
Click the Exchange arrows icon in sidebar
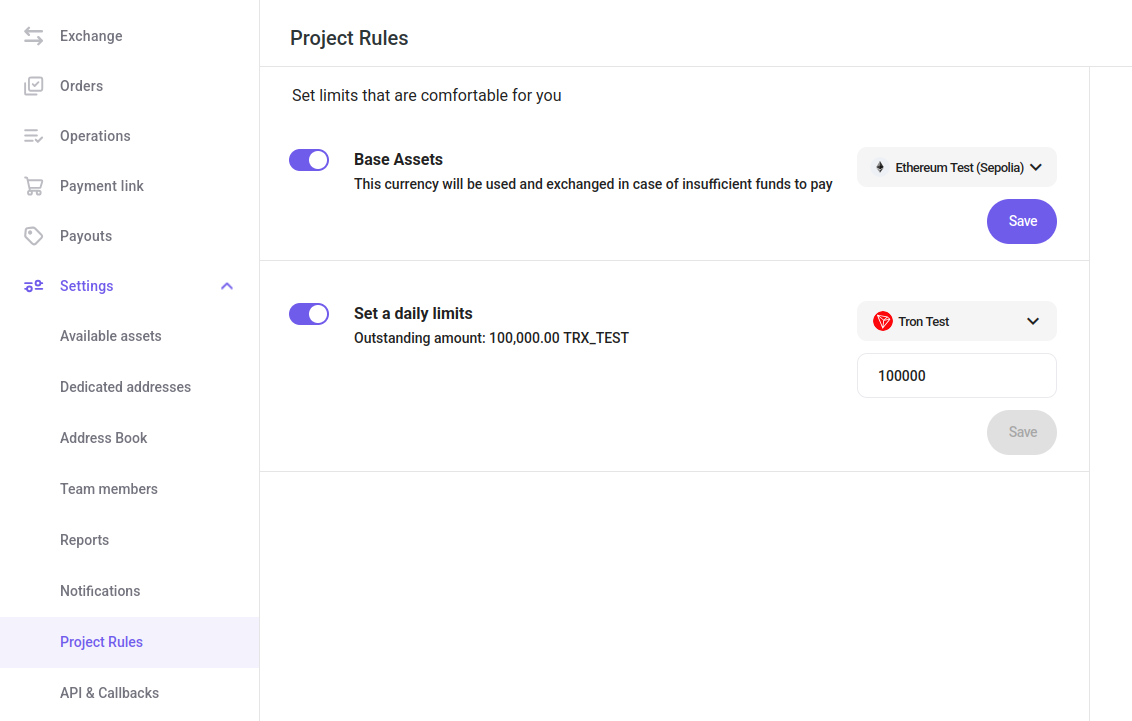pos(34,36)
